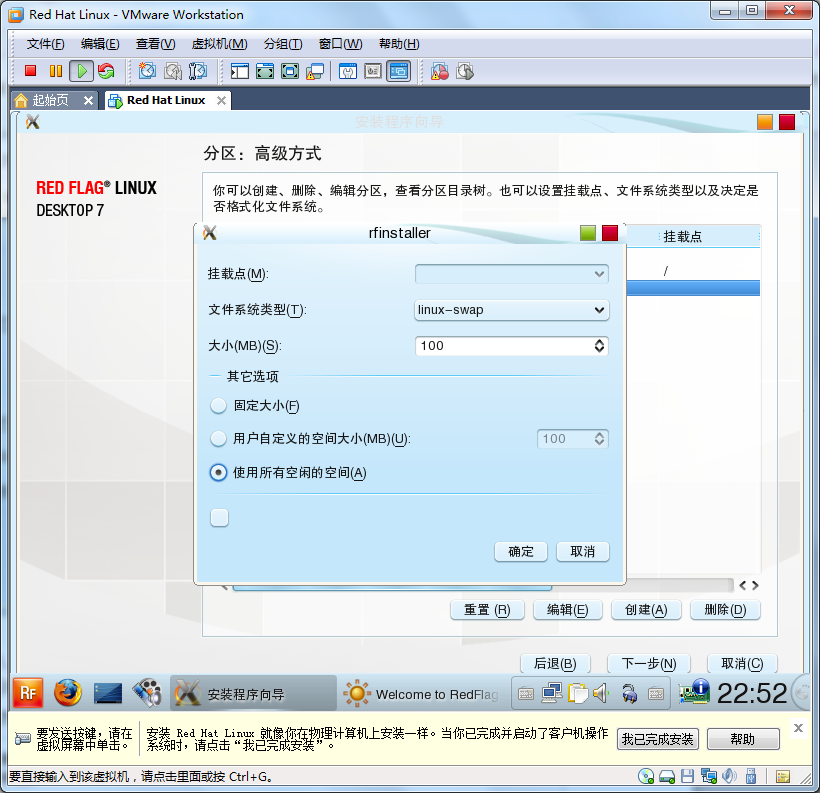
Task: Click the clipboard tray icon in guest panel
Action: coord(577,694)
